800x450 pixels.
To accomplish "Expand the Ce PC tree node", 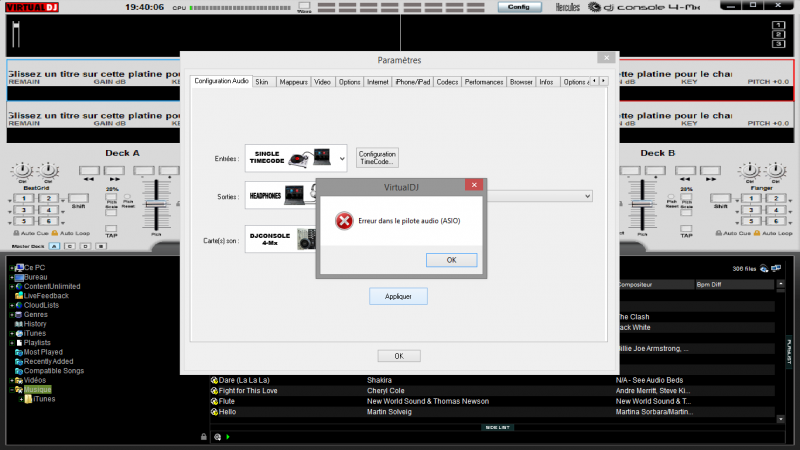I will pos(11,268).
